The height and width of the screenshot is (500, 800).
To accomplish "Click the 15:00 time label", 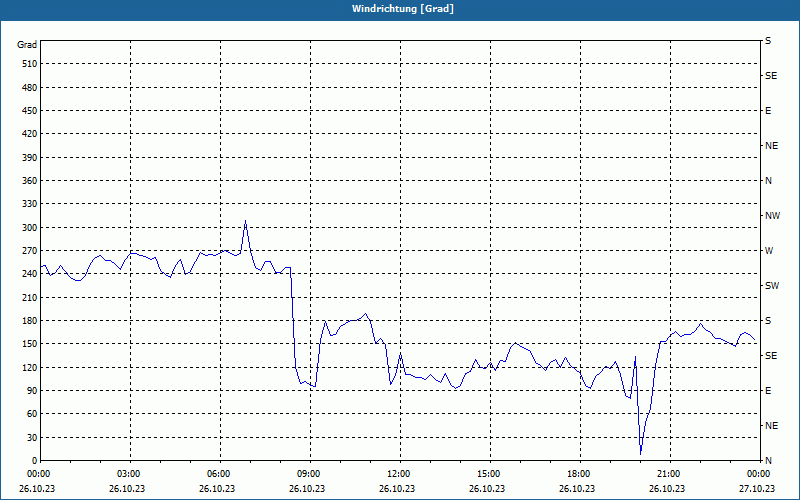I will point(488,474).
